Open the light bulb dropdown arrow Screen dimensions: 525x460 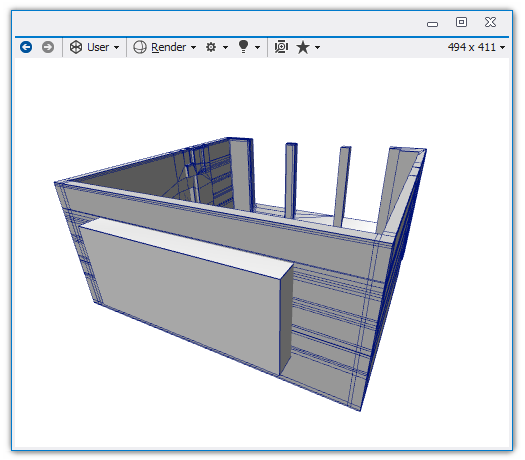pos(257,48)
